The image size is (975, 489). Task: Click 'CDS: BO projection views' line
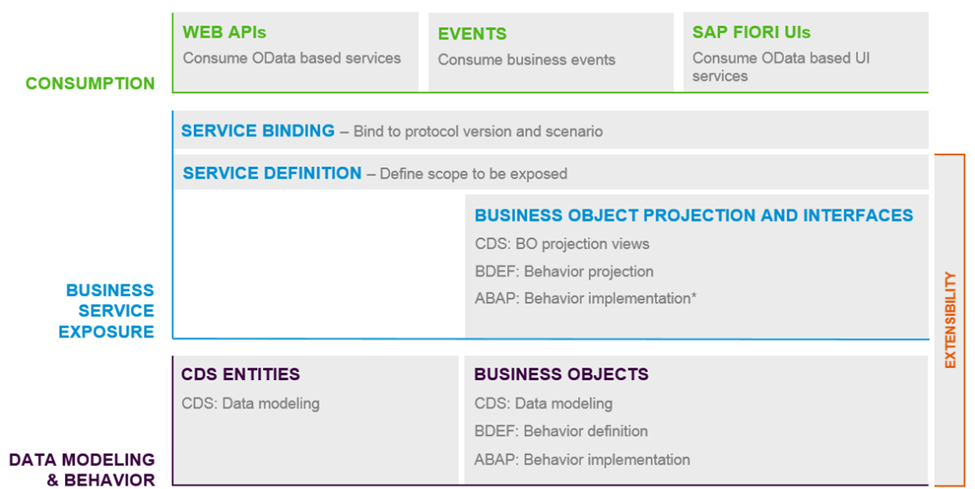pyautogui.click(x=561, y=243)
